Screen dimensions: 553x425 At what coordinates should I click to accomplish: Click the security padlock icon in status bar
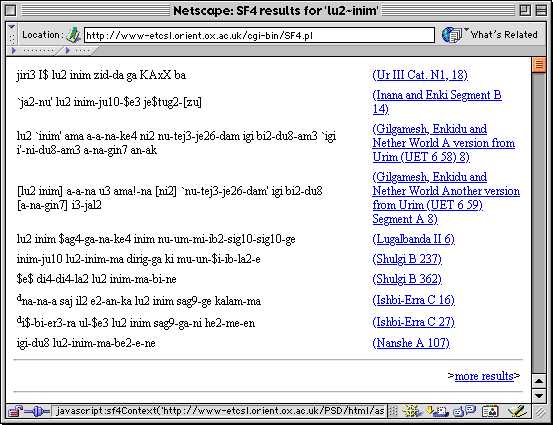click(x=14, y=411)
